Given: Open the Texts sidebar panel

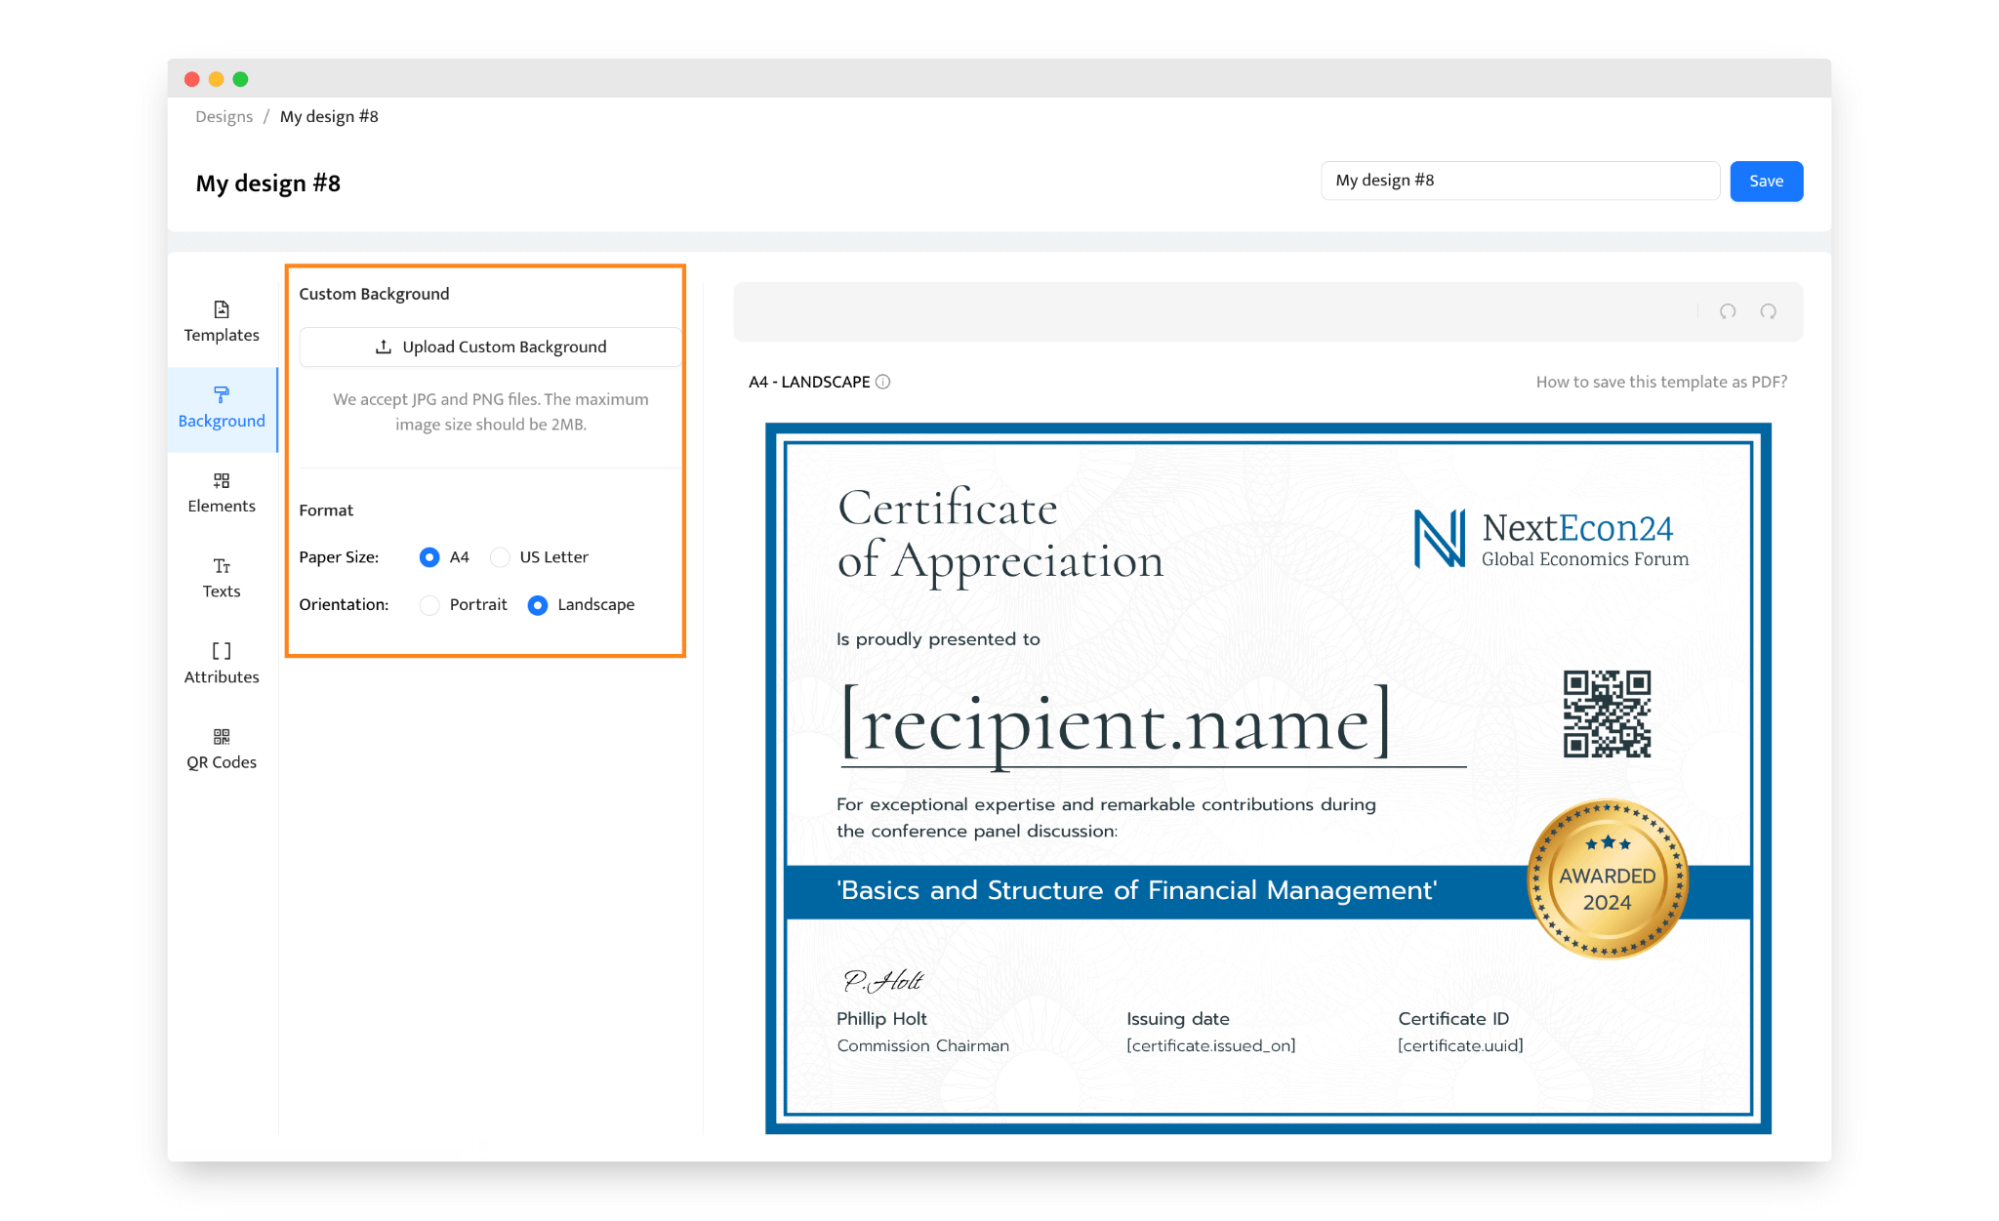Looking at the screenshot, I should 221,578.
